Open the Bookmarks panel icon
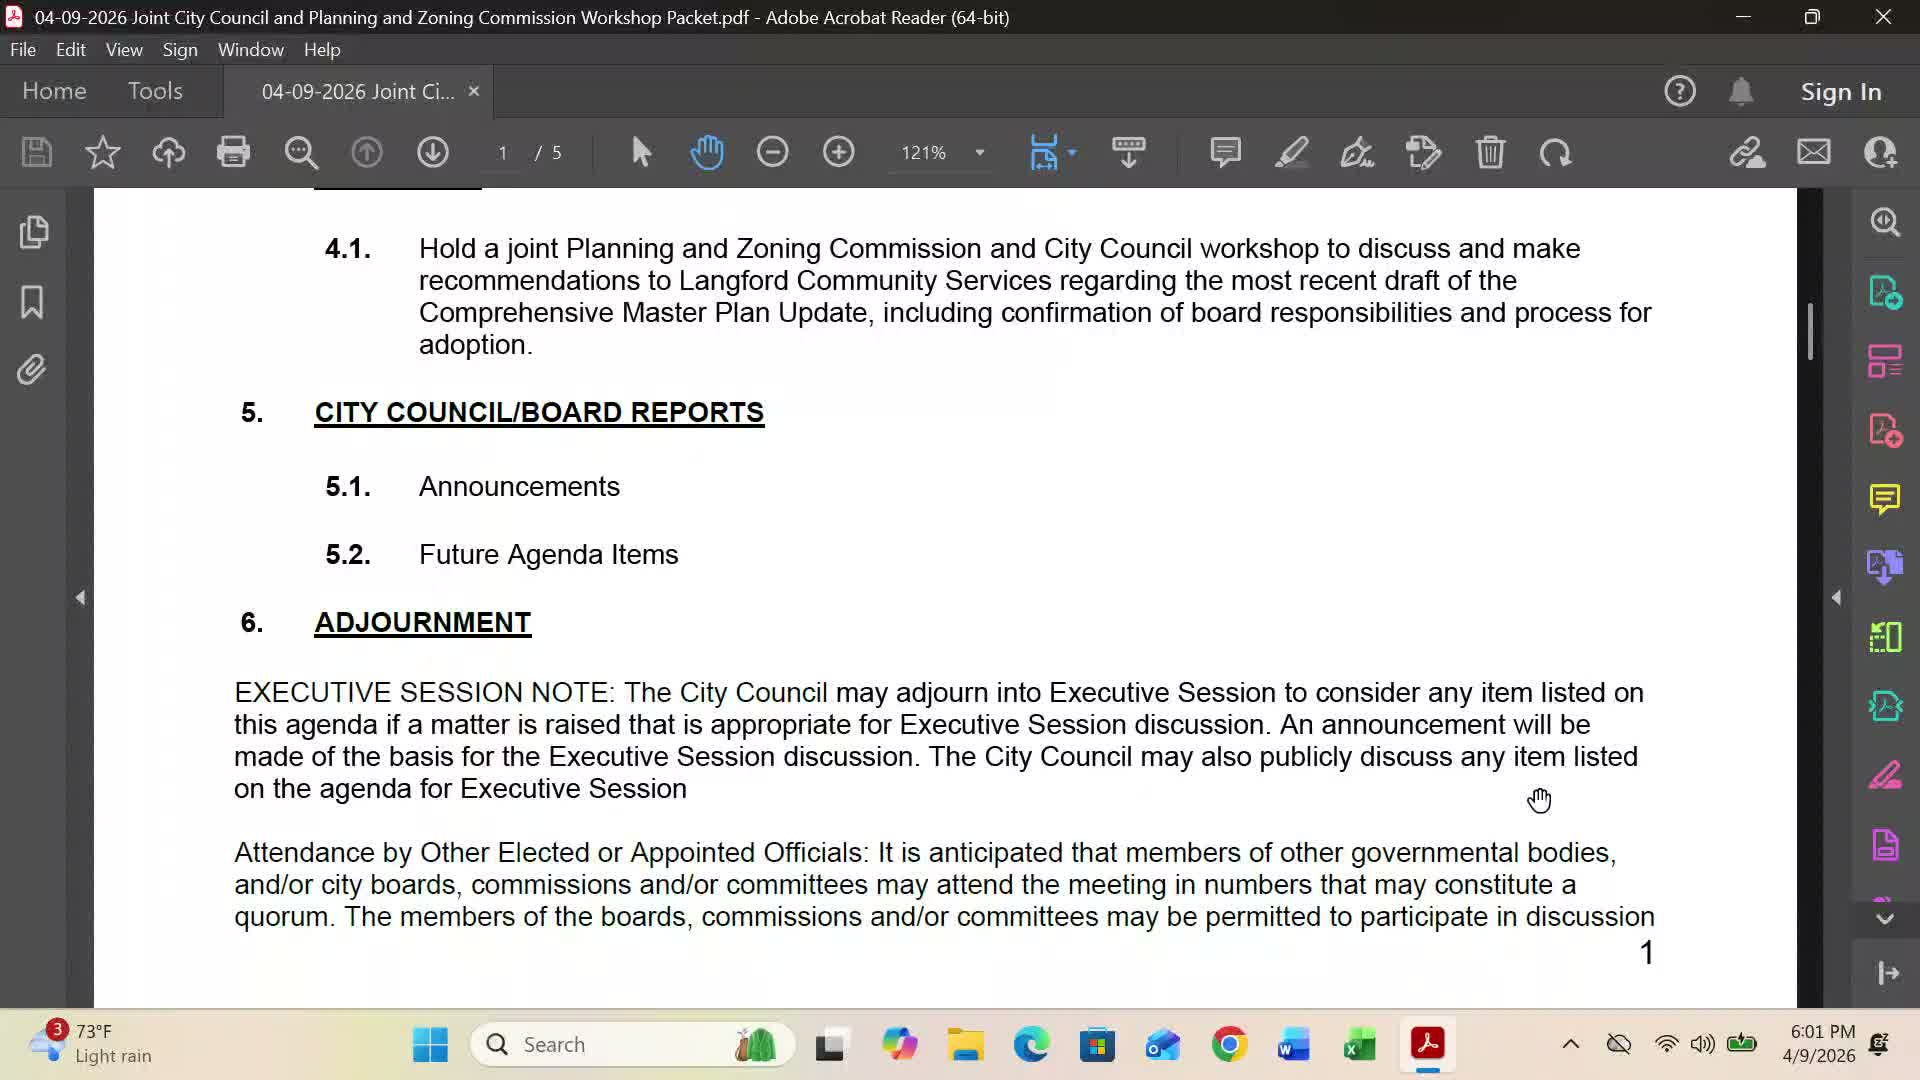The height and width of the screenshot is (1080, 1920). [x=32, y=301]
